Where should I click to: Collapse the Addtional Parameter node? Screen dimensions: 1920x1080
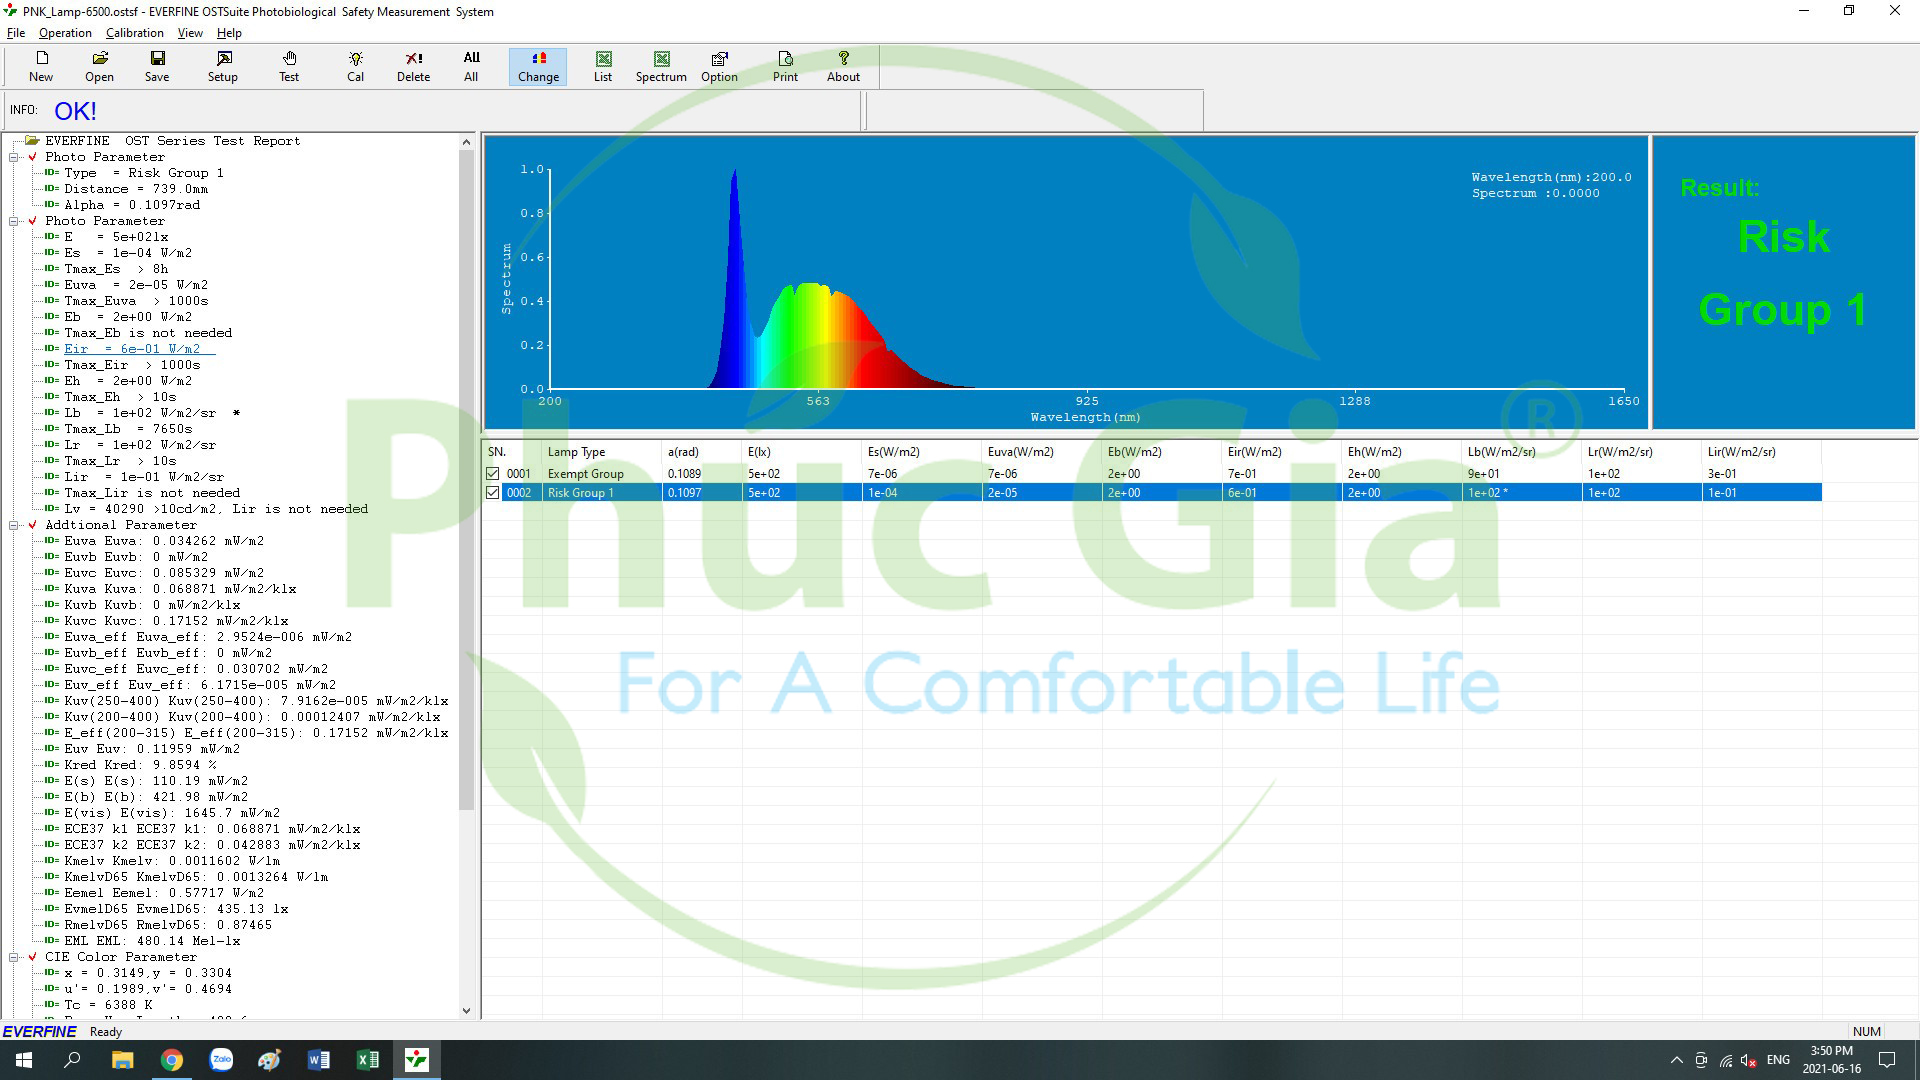(x=15, y=525)
